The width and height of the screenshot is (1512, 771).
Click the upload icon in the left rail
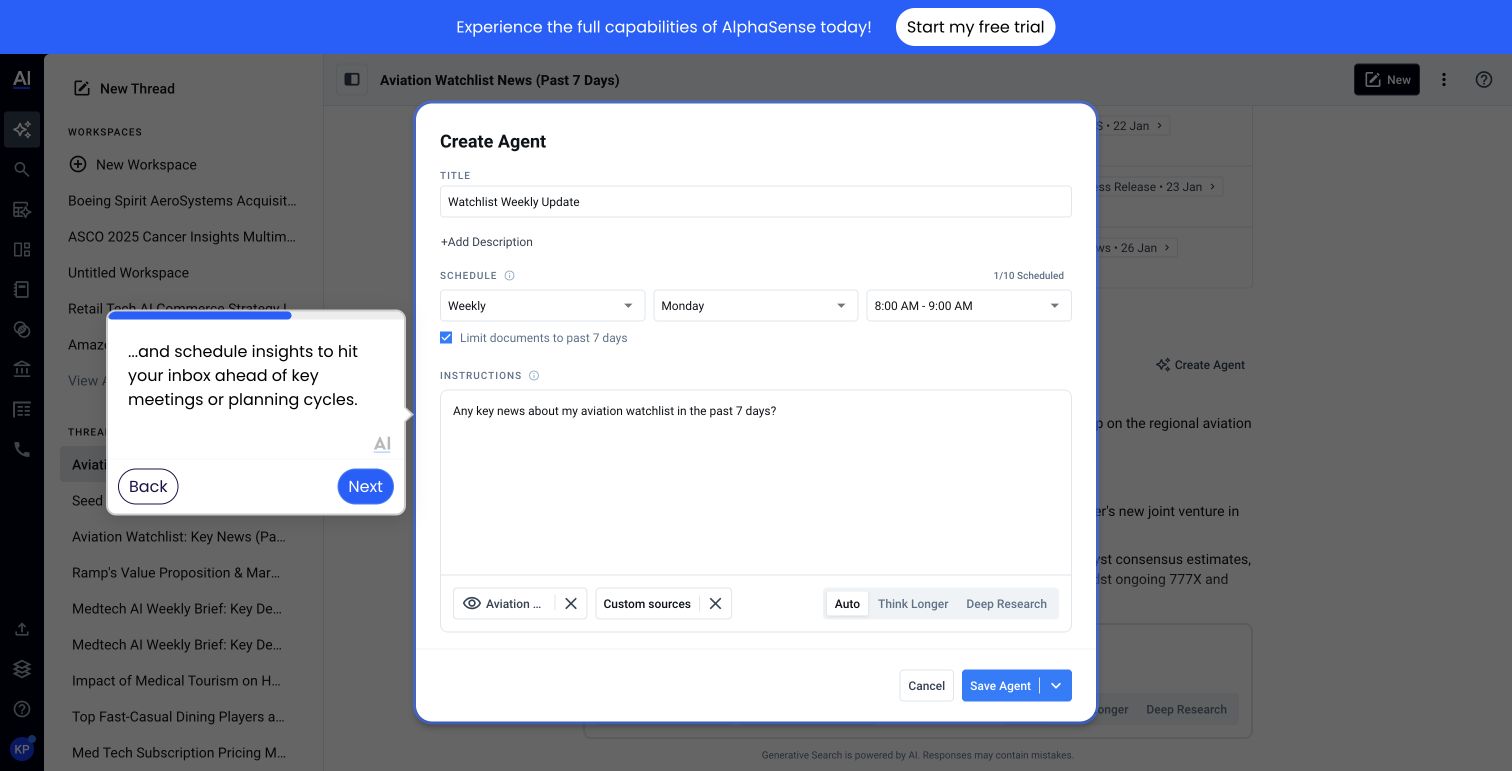(22, 629)
